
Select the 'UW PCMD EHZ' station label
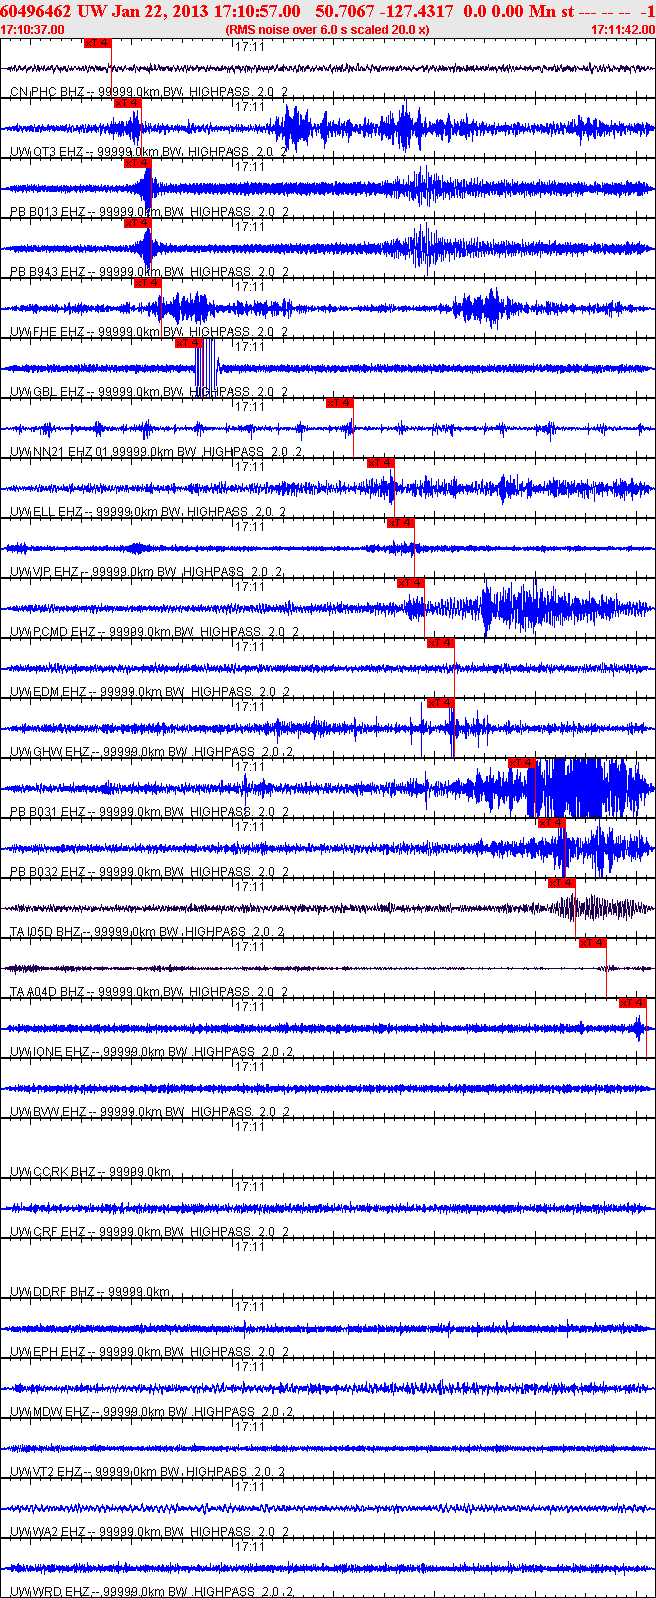(x=53, y=632)
